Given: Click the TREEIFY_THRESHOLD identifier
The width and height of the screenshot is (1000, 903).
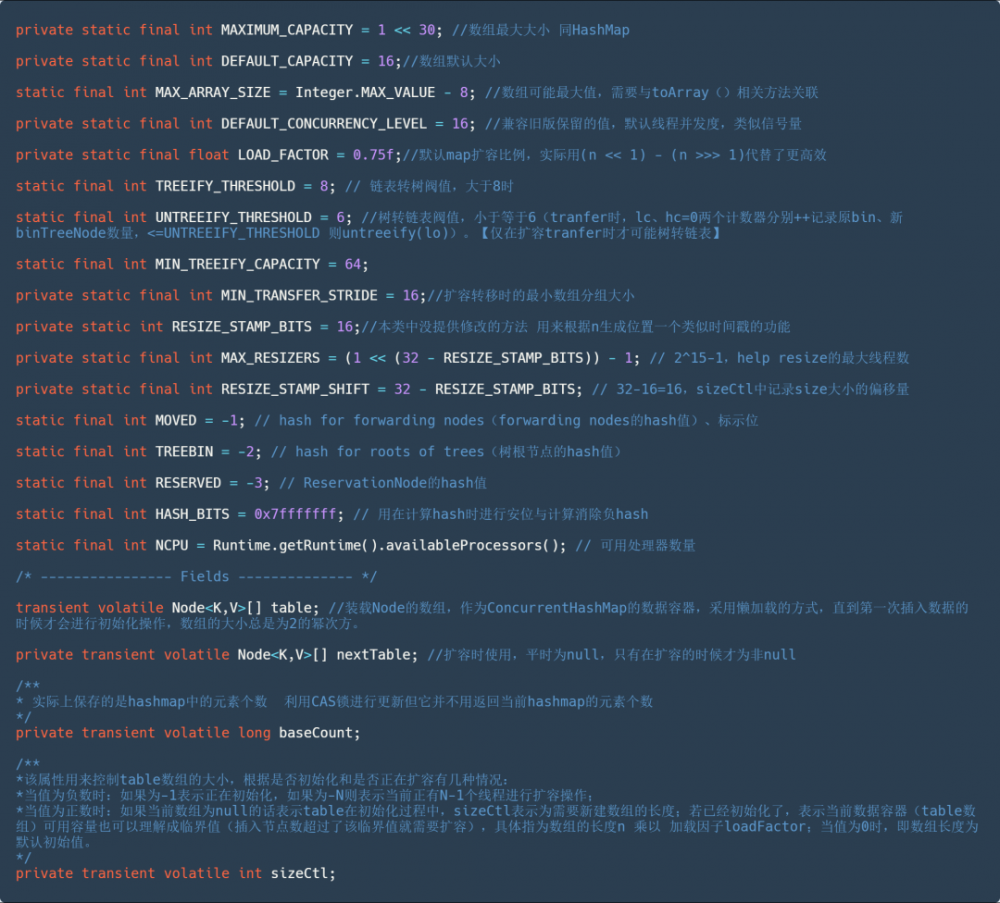Looking at the screenshot, I should (x=225, y=186).
